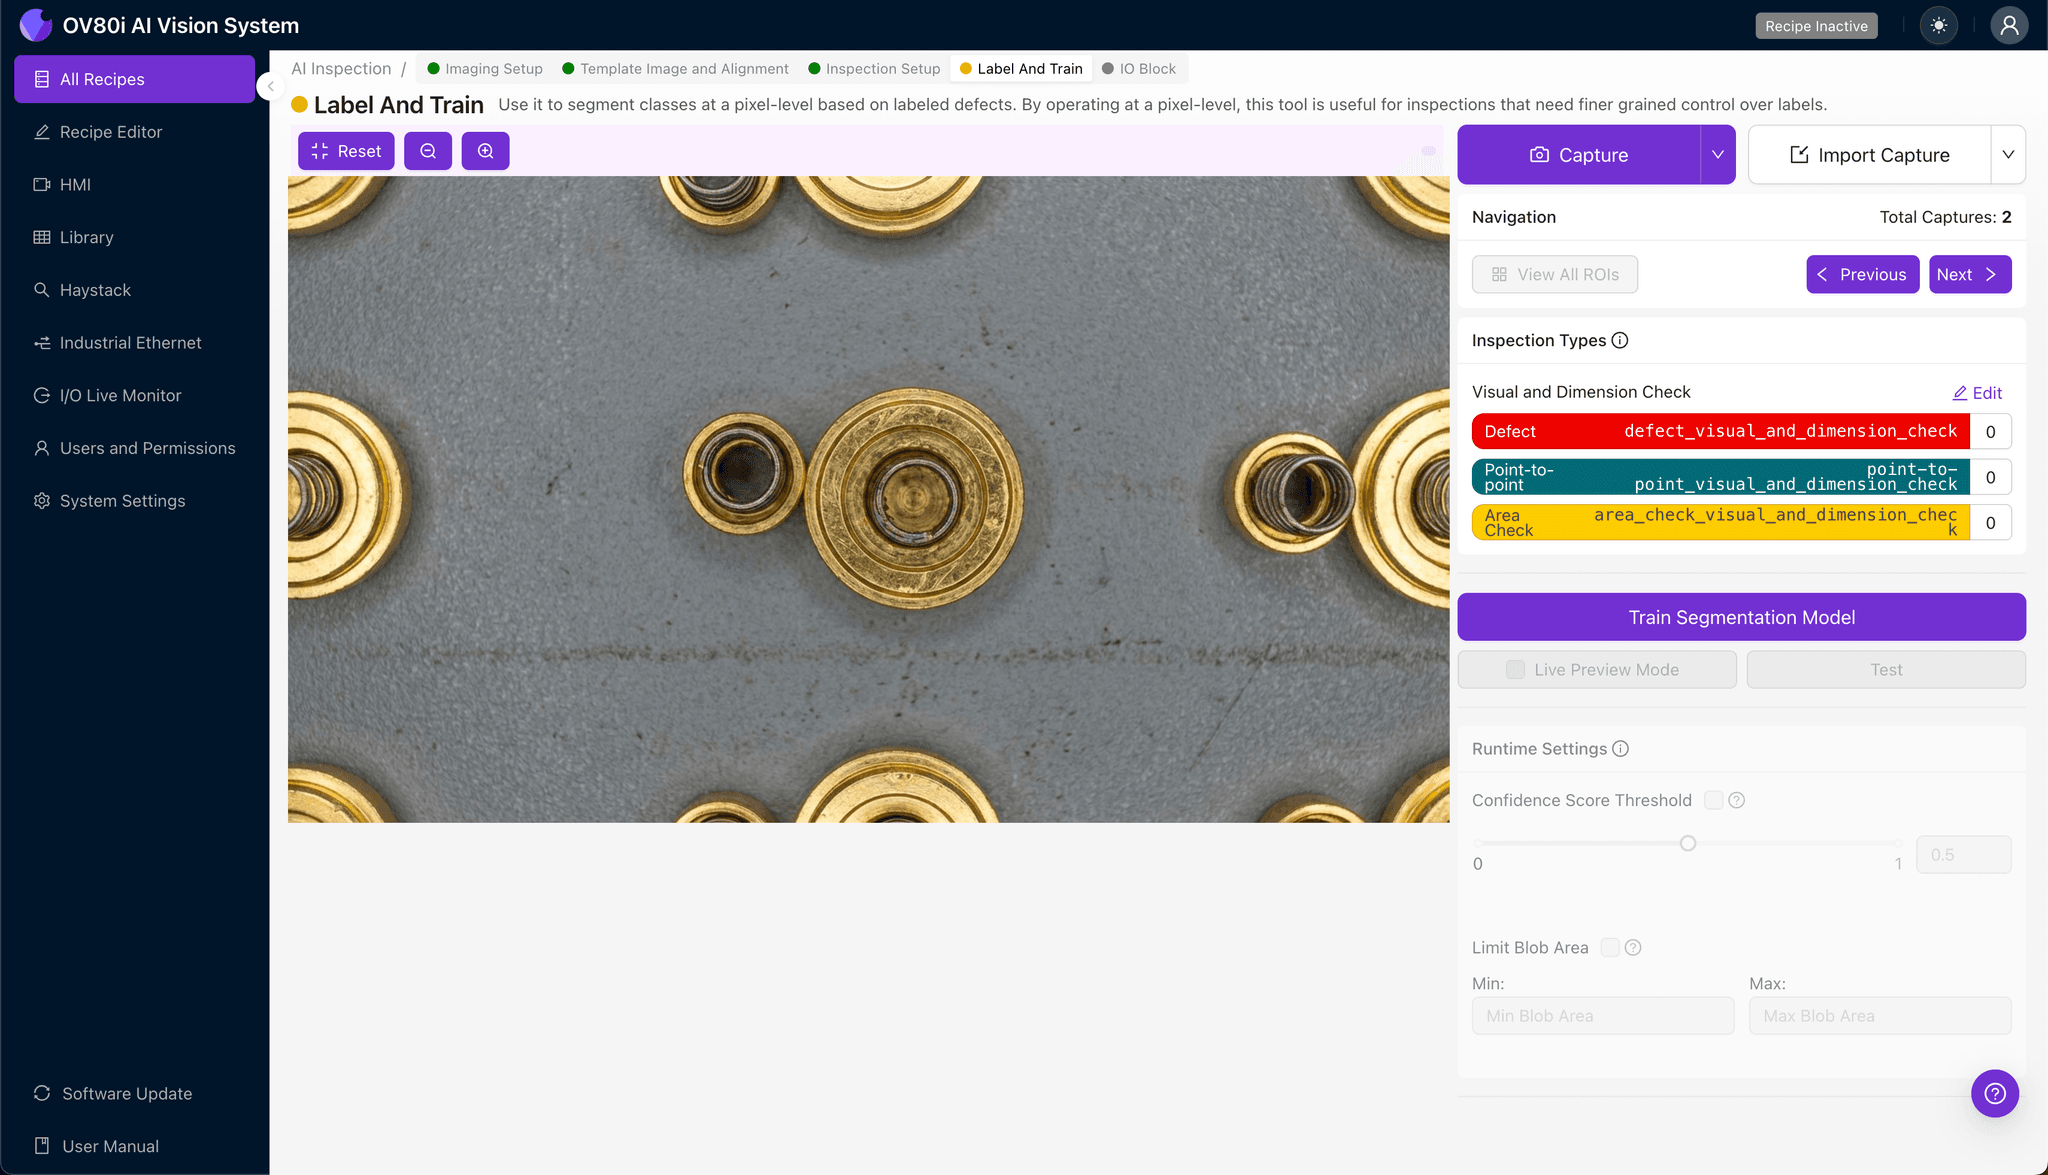Click the zoom in magnifier icon
2048x1175 pixels.
point(485,151)
